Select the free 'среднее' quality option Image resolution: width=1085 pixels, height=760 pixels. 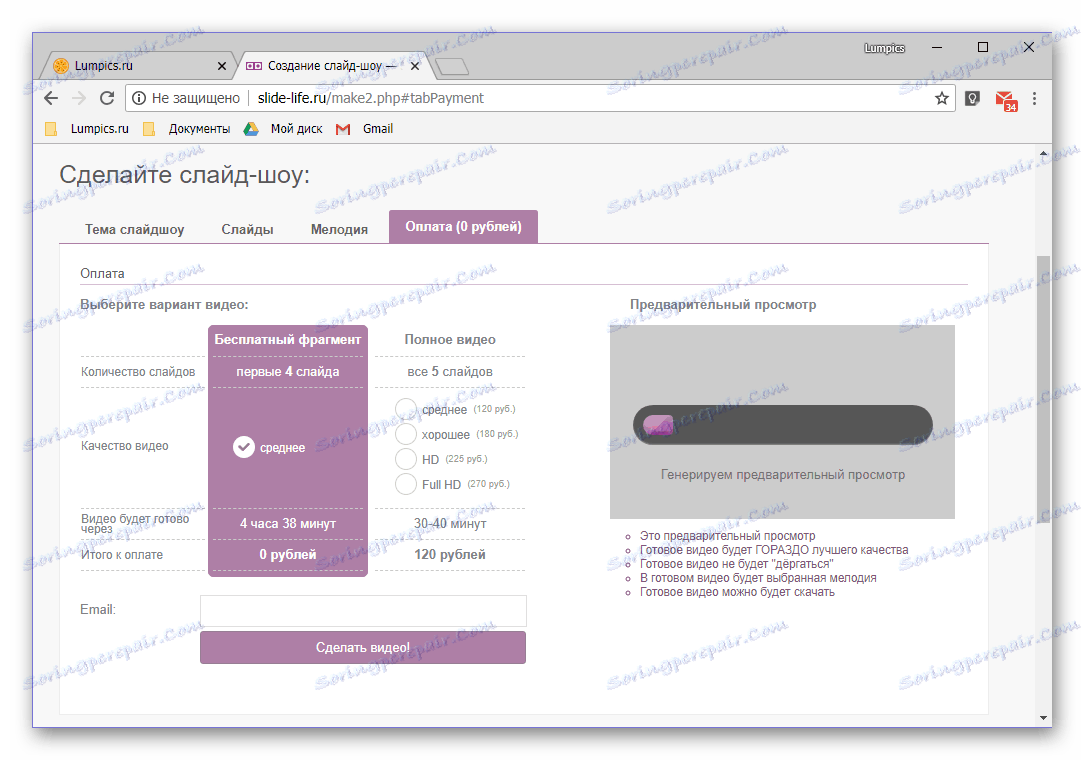click(244, 447)
